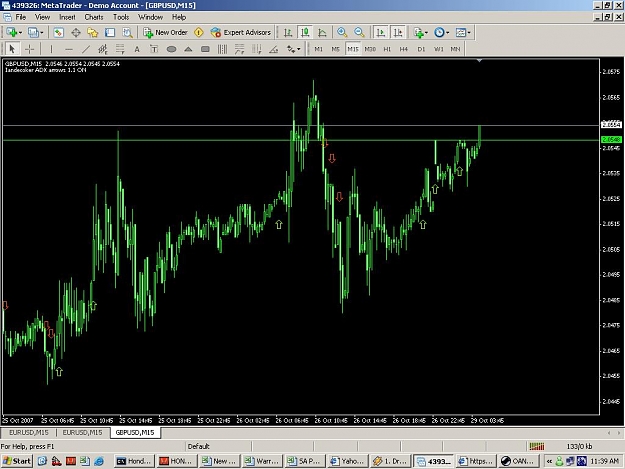Viewport: 625px width, 469px height.
Task: Click the yellow diamond alert icon
Action: [199, 32]
